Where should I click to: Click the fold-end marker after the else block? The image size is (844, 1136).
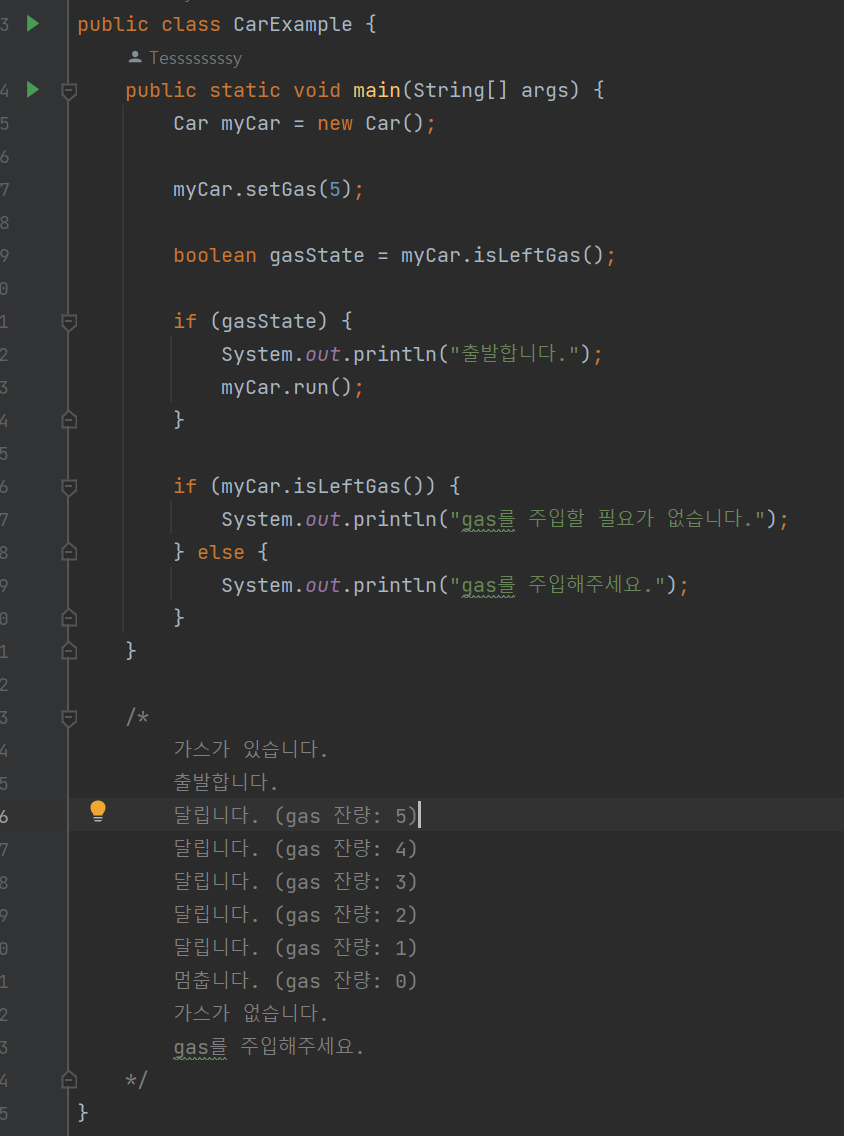68,617
